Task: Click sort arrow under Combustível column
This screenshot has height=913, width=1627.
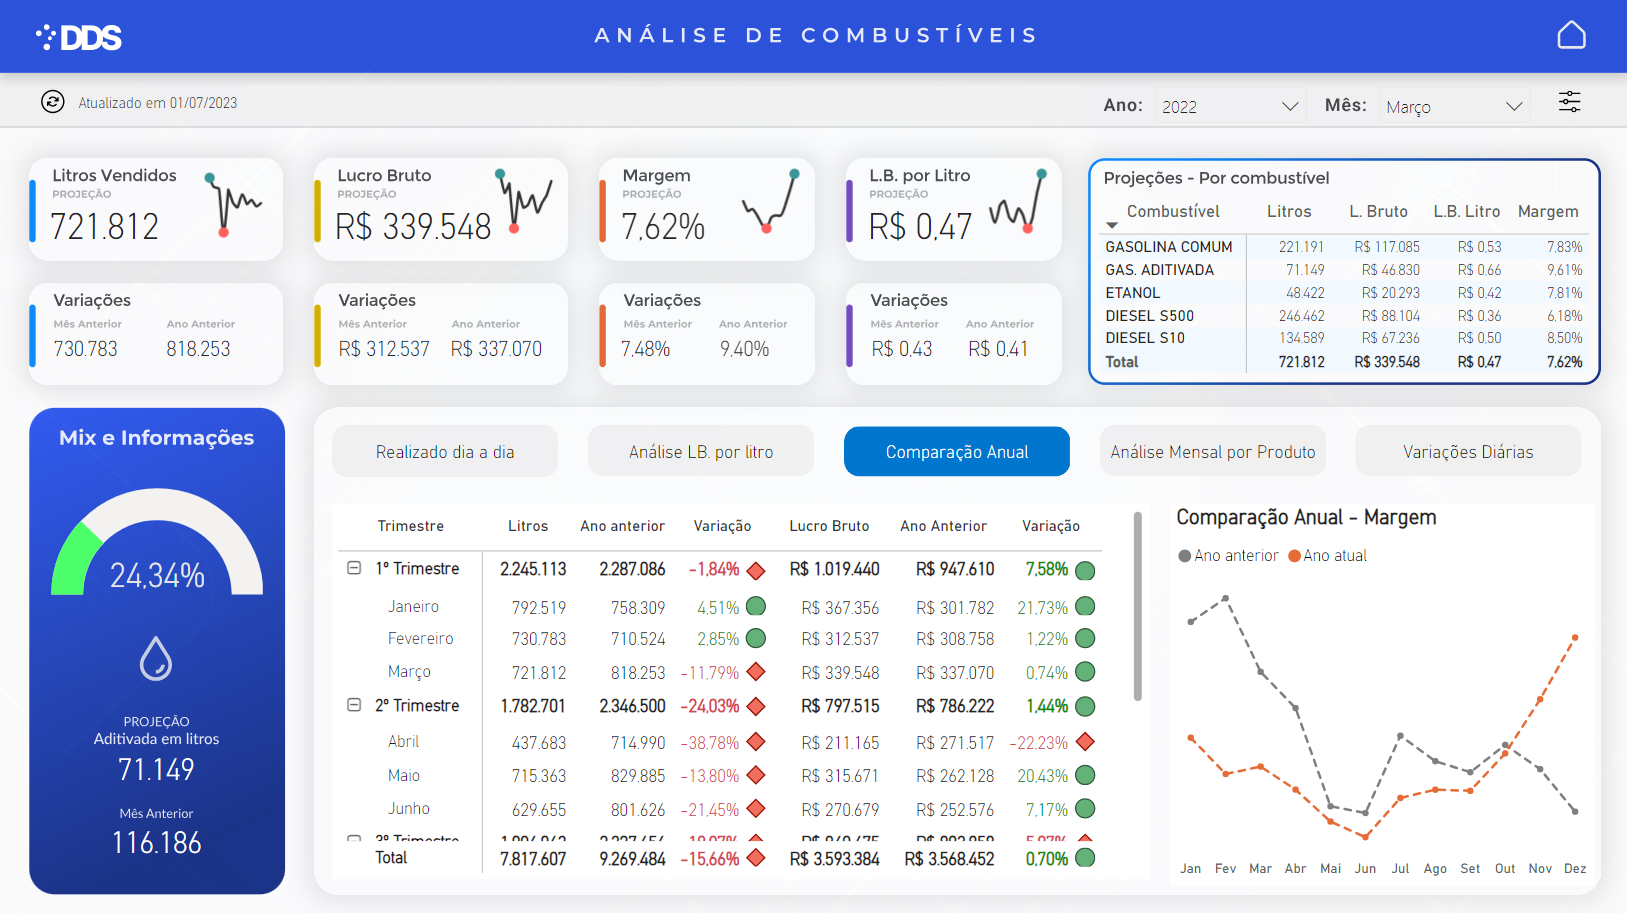Action: pyautogui.click(x=1112, y=226)
